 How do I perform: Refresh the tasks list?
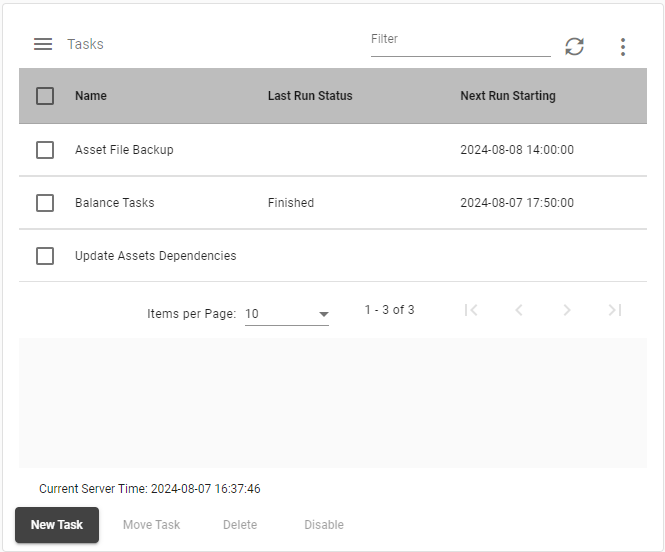tap(574, 46)
